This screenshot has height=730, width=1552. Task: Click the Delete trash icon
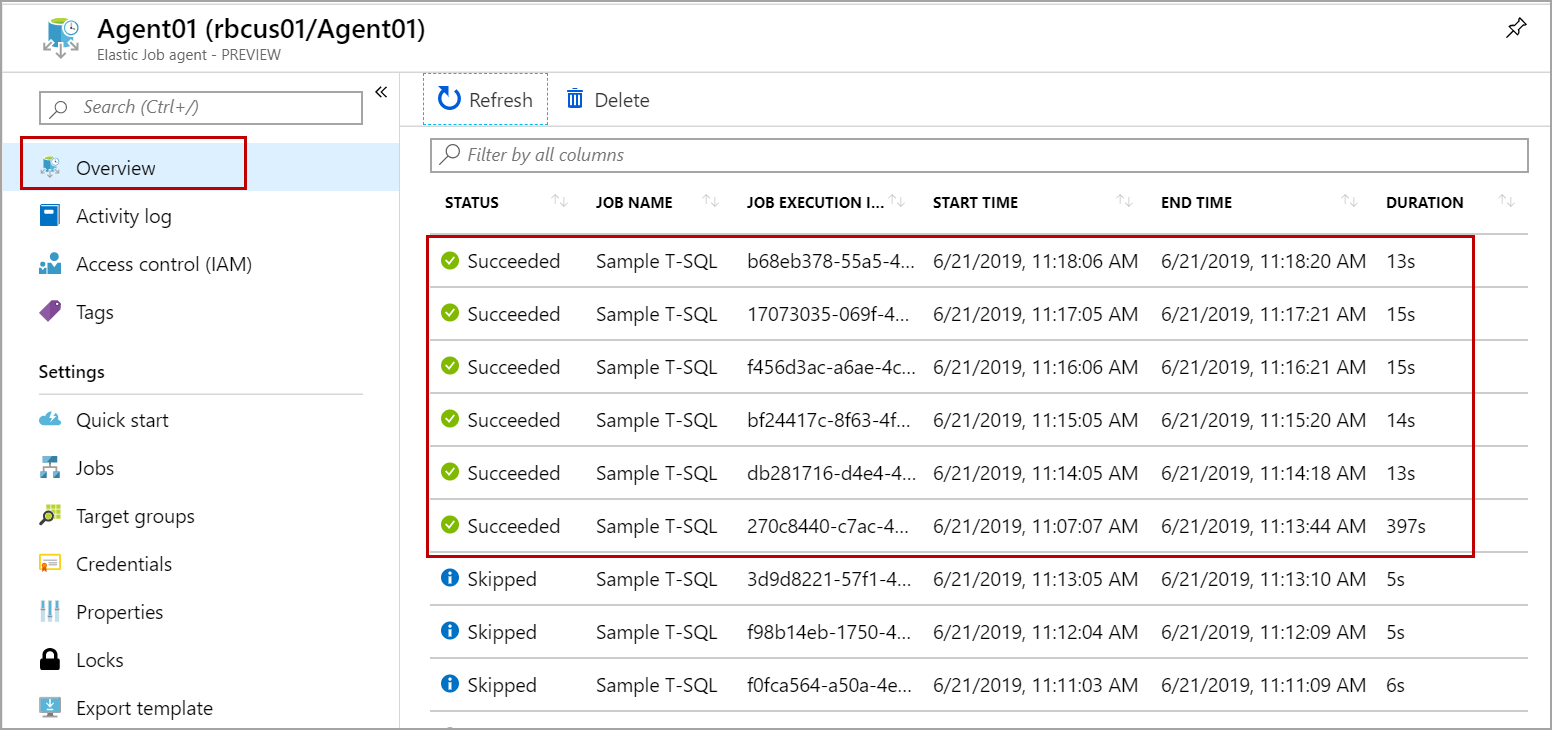(x=575, y=99)
